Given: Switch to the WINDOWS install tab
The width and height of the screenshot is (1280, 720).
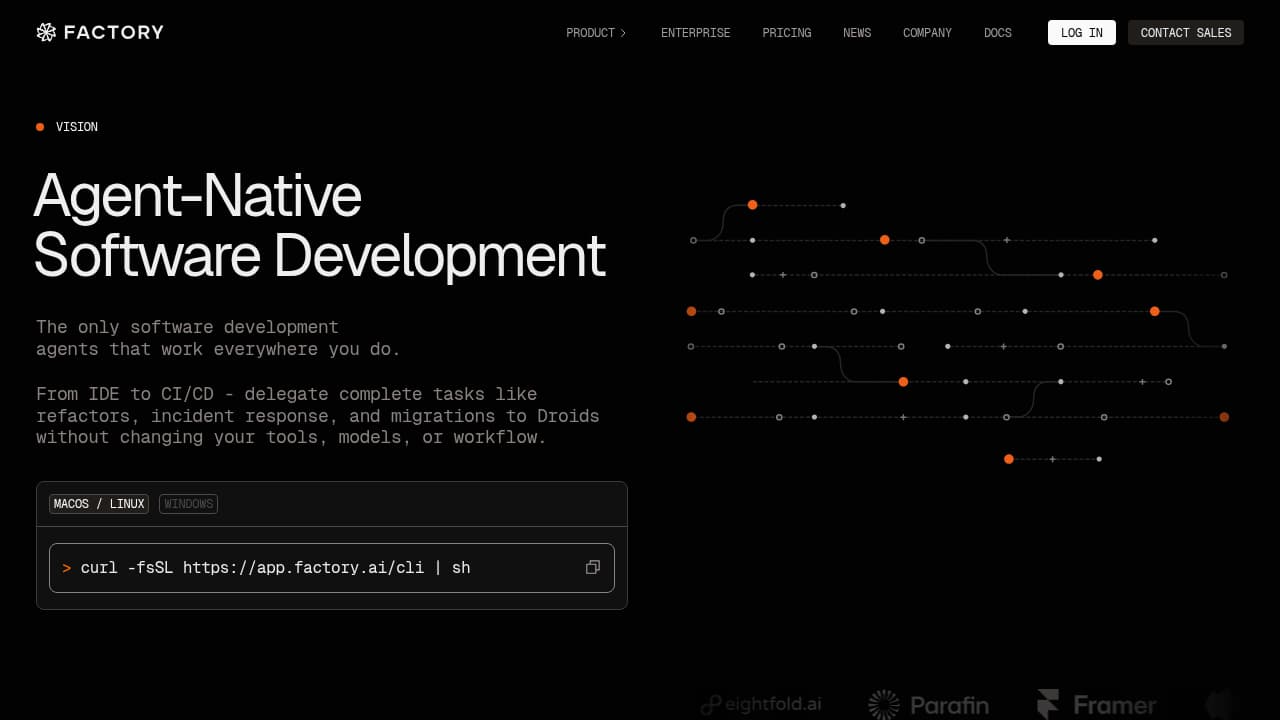Looking at the screenshot, I should [188, 504].
